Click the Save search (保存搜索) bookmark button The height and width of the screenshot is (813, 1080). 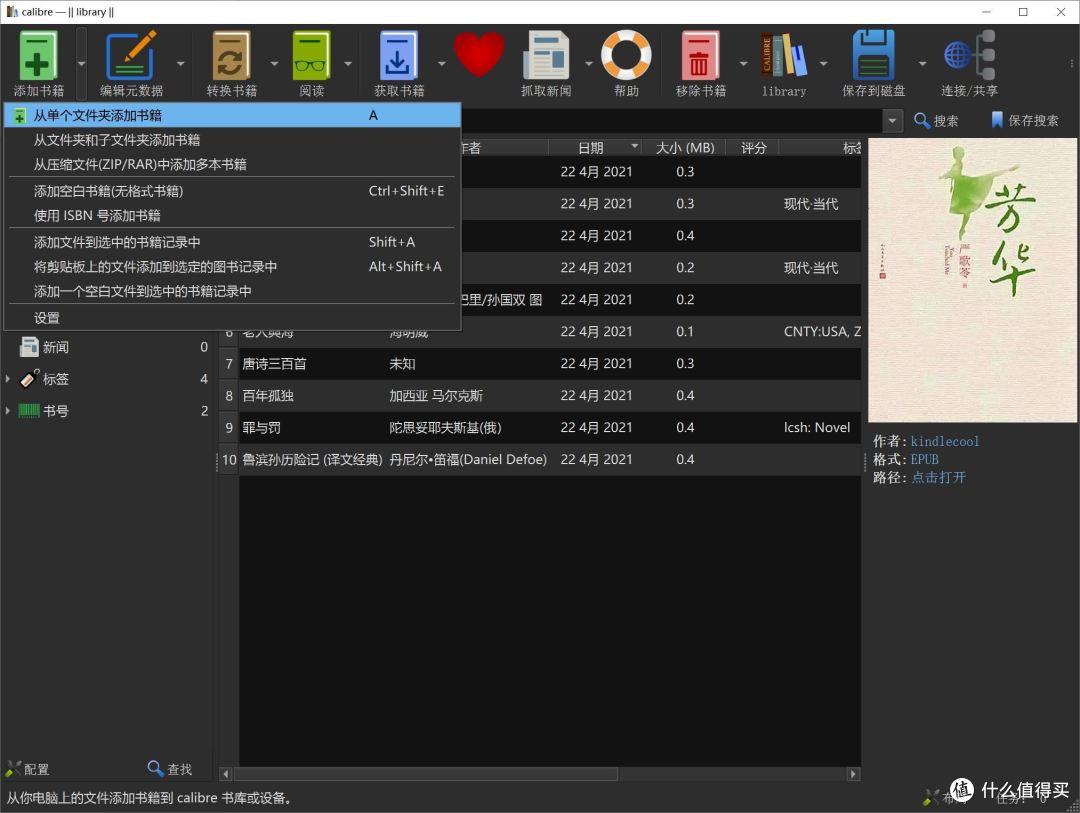click(x=1024, y=121)
